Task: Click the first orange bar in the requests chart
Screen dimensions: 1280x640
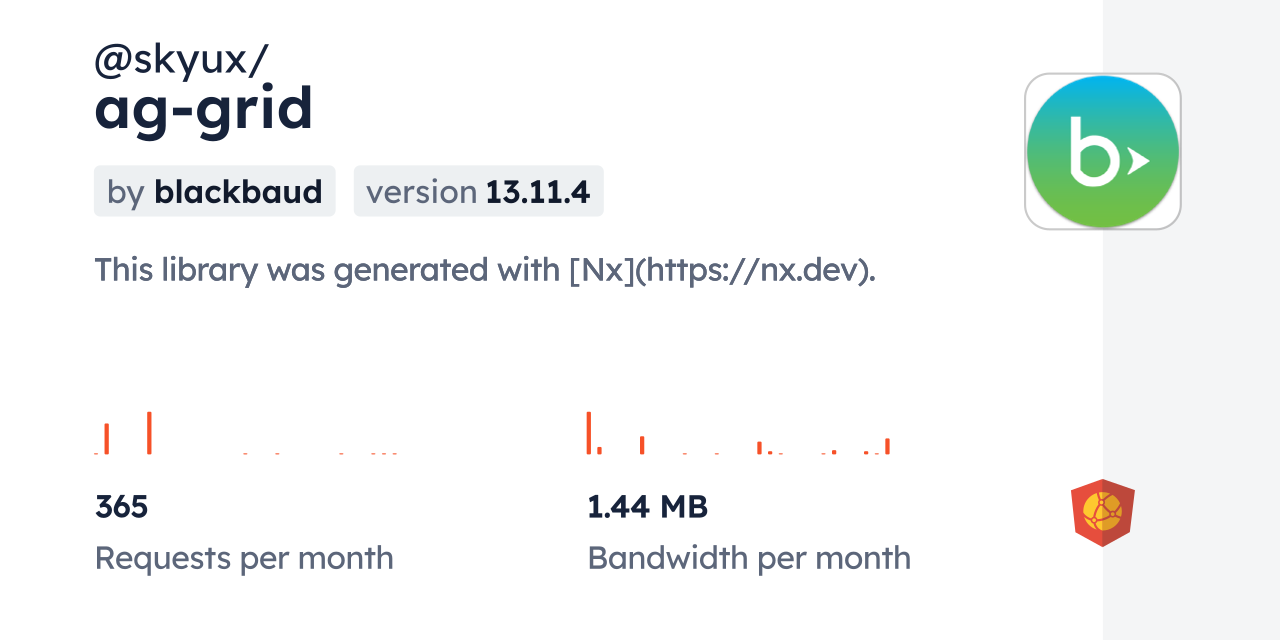Action: click(x=107, y=439)
